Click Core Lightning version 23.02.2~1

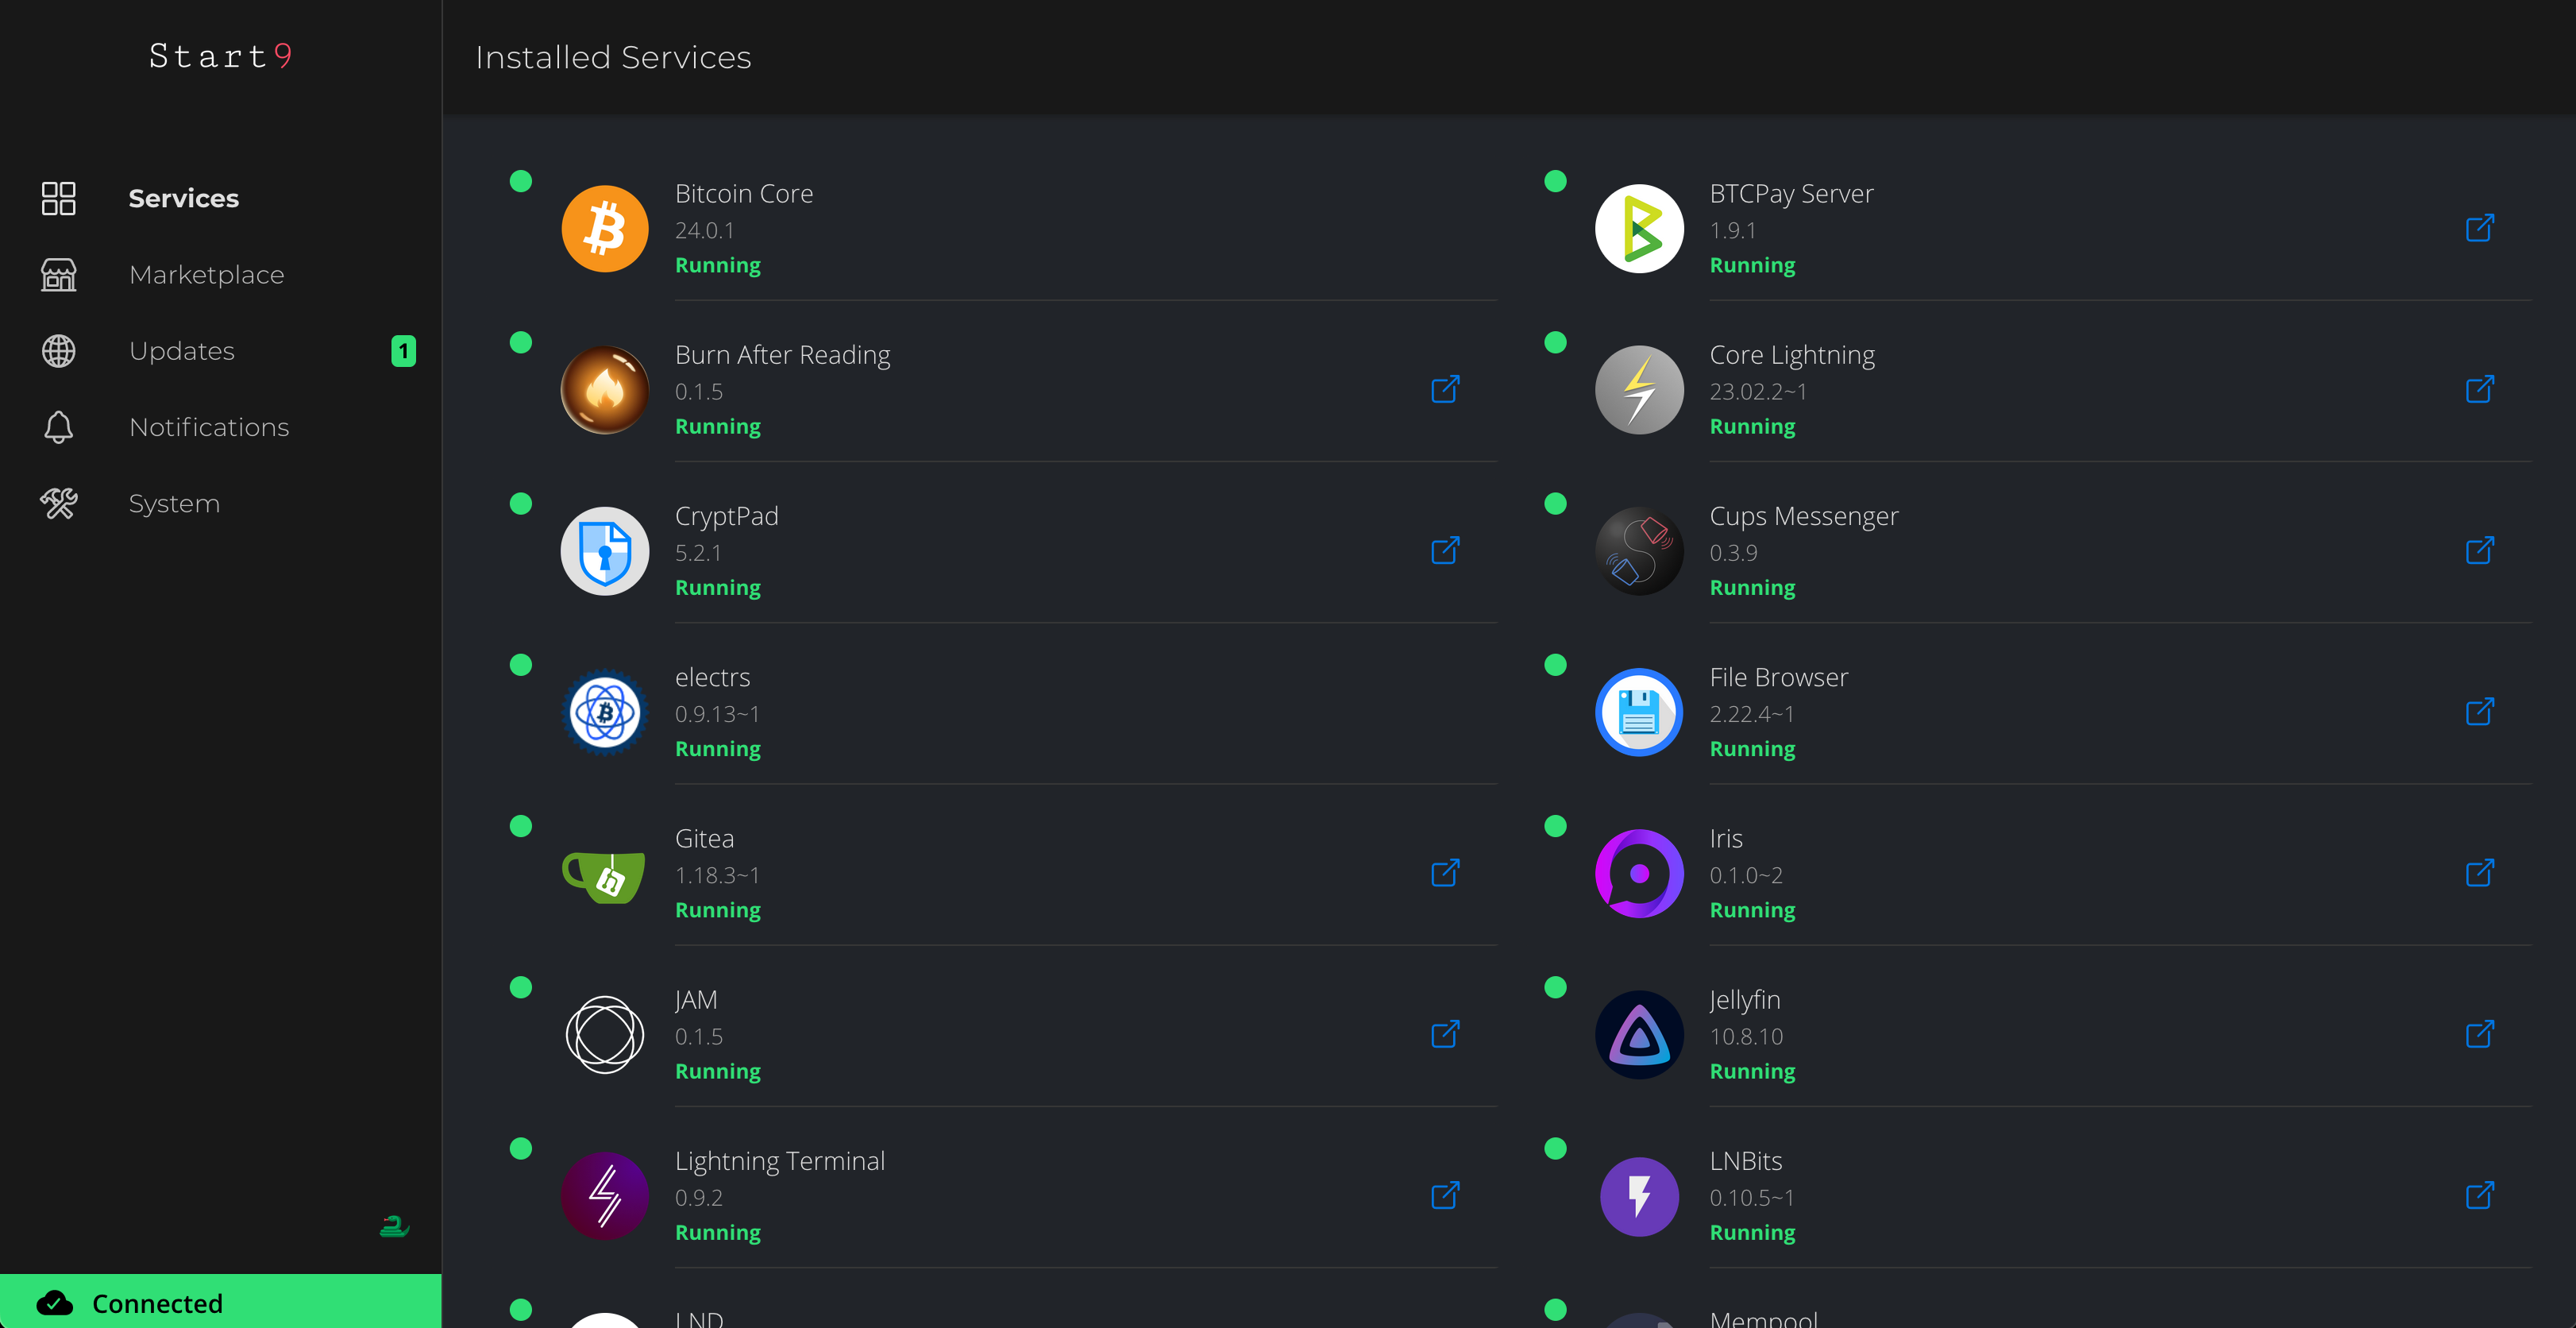coord(1759,392)
